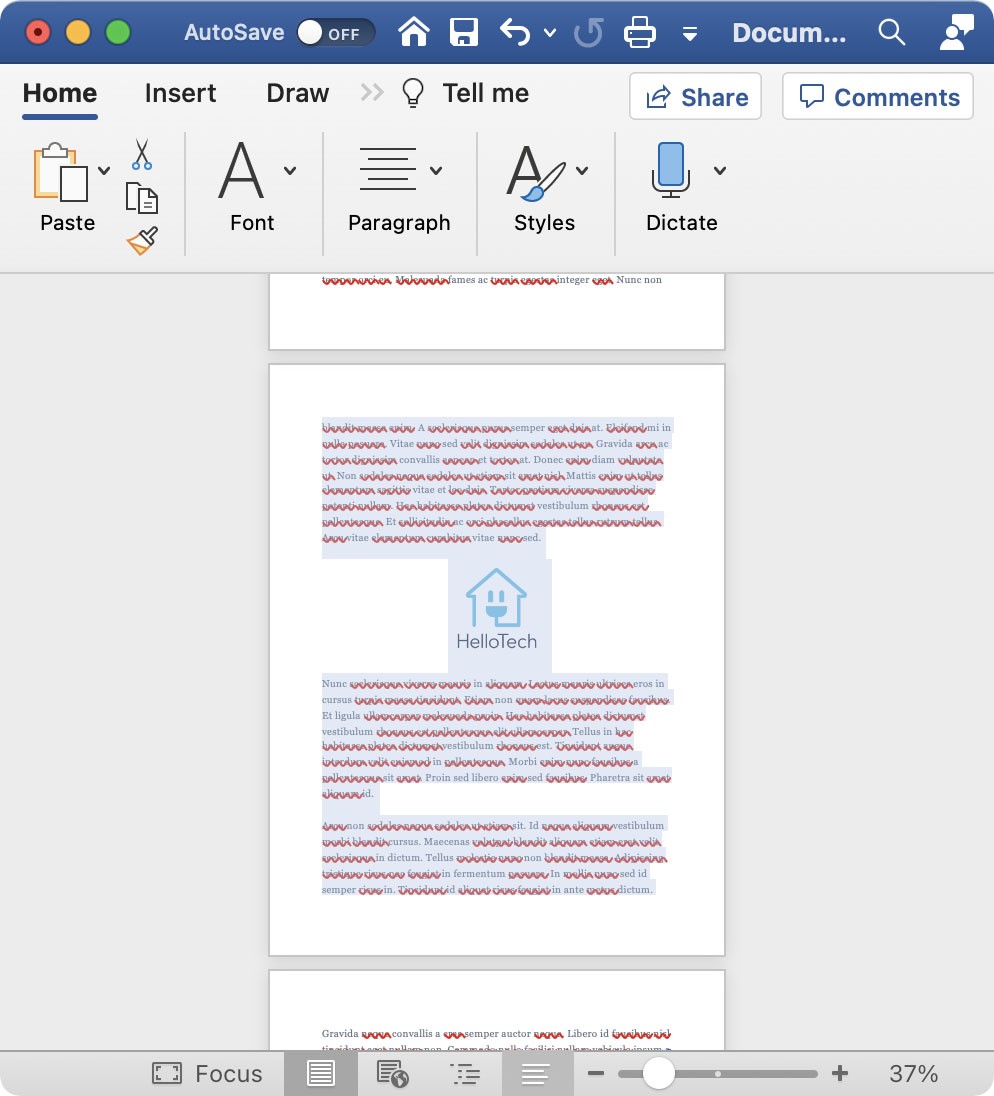Search in document with magnifier icon
Image resolution: width=994 pixels, height=1096 pixels.
891,32
